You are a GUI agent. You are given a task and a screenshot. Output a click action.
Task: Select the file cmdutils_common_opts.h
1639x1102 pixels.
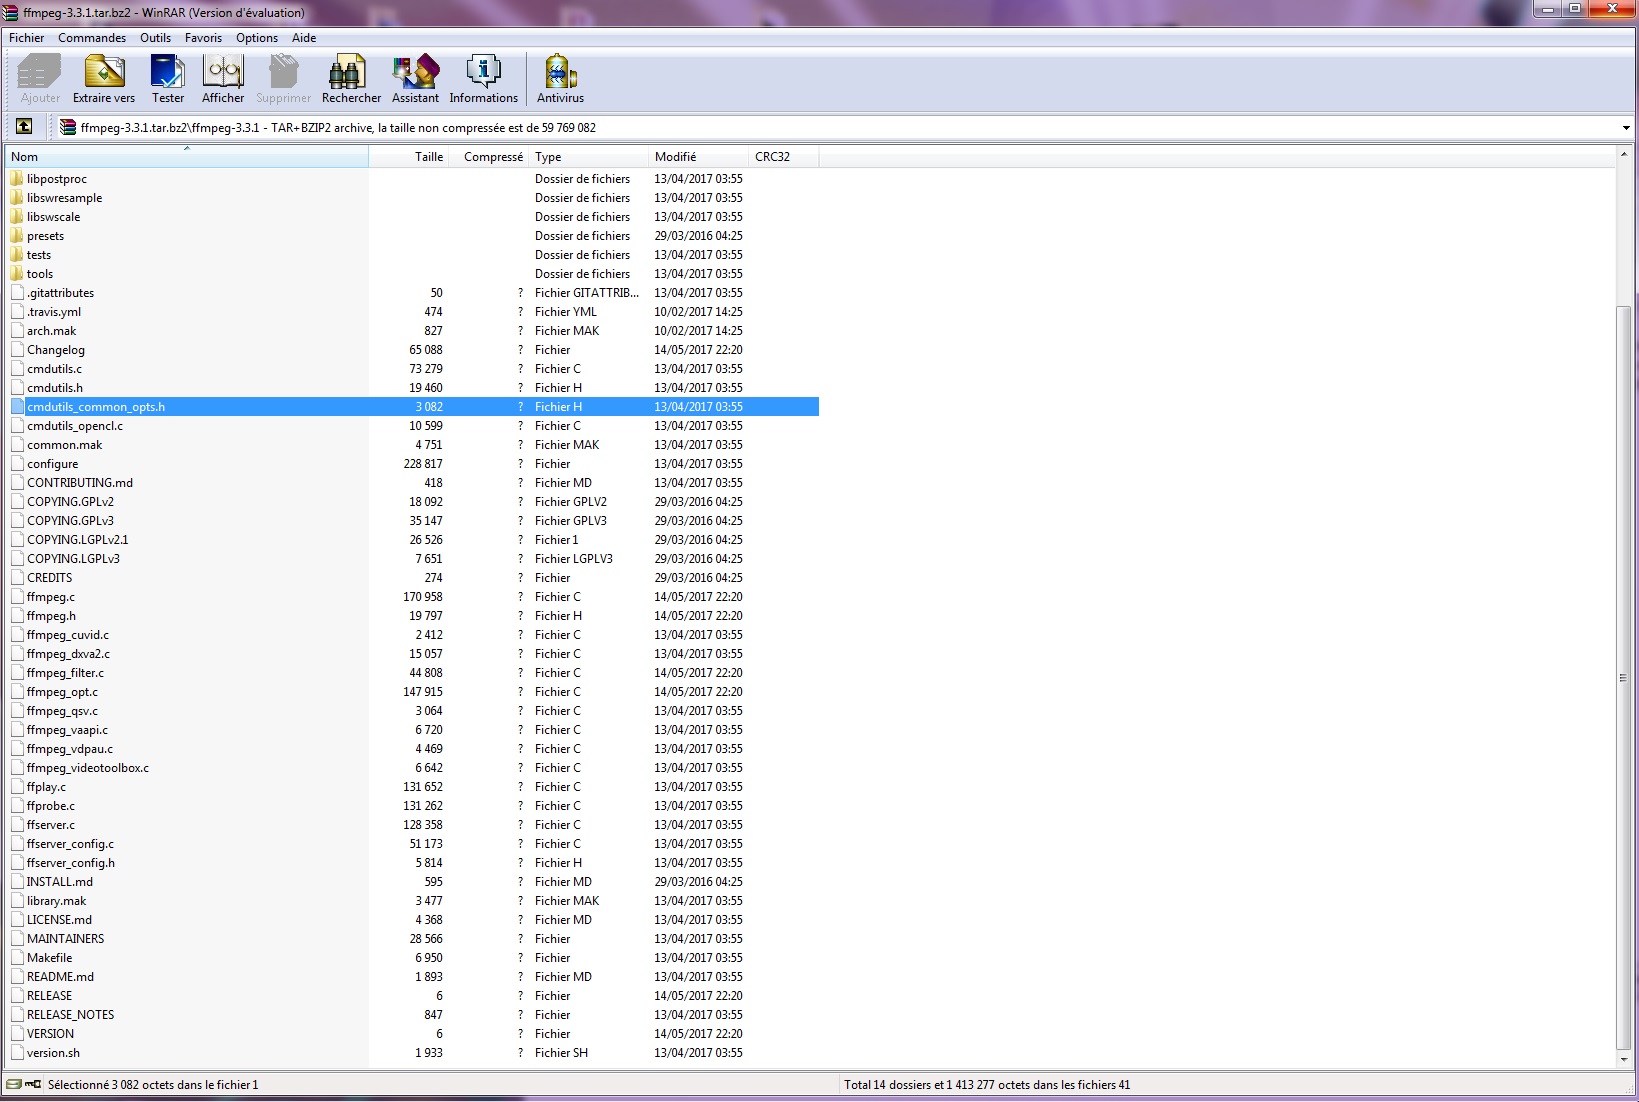pos(414,407)
